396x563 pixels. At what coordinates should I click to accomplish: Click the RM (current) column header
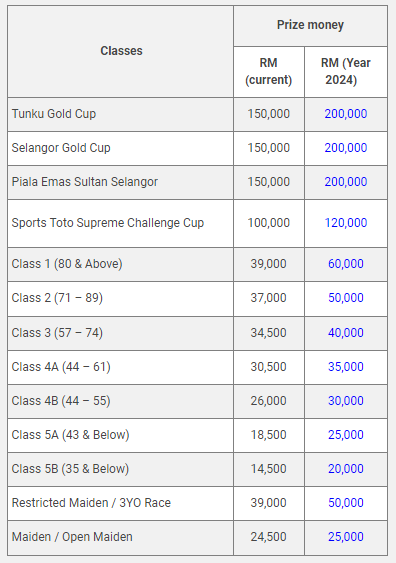tap(269, 71)
